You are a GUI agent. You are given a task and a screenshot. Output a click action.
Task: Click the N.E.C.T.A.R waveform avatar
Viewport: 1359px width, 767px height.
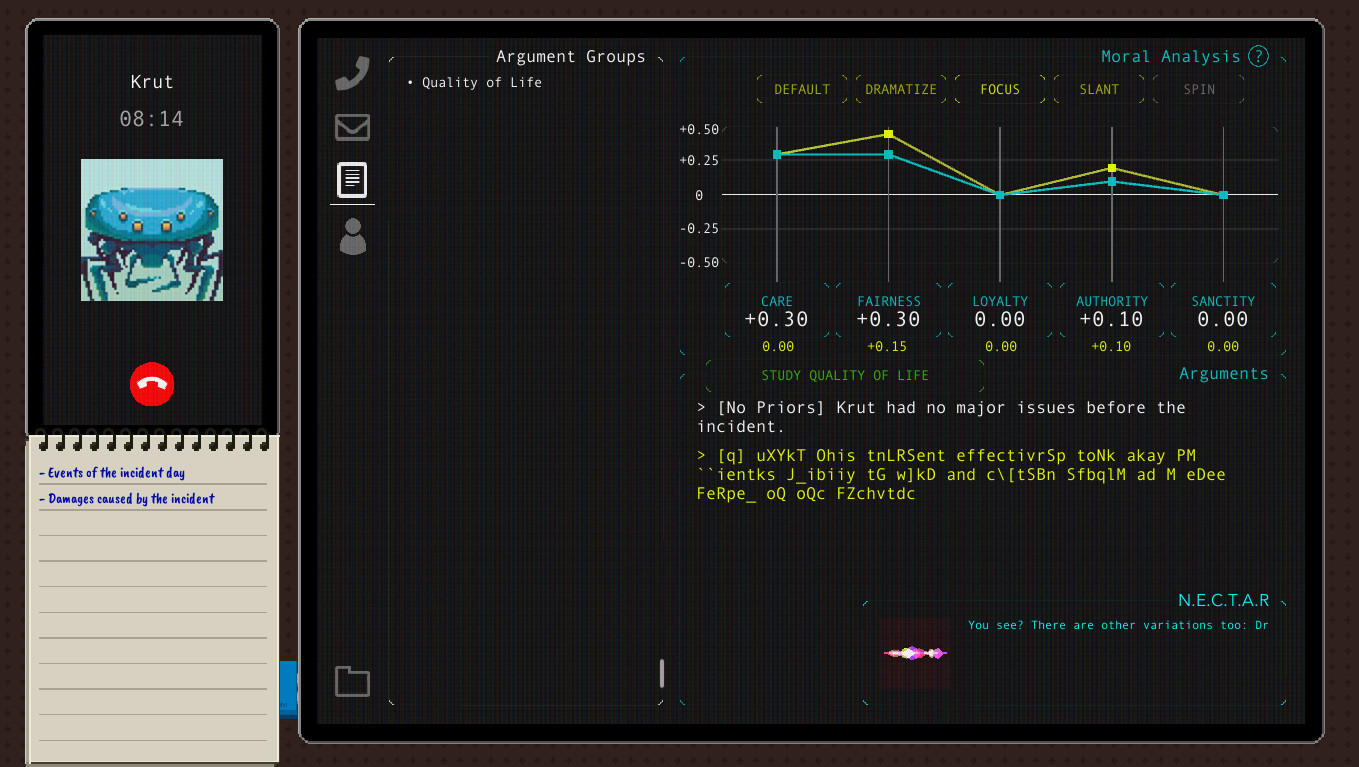(915, 653)
